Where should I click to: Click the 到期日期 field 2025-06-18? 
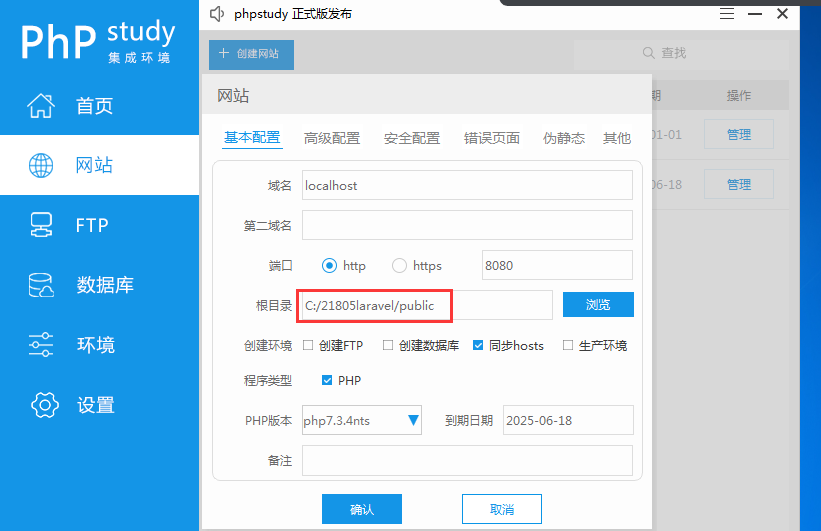click(568, 420)
